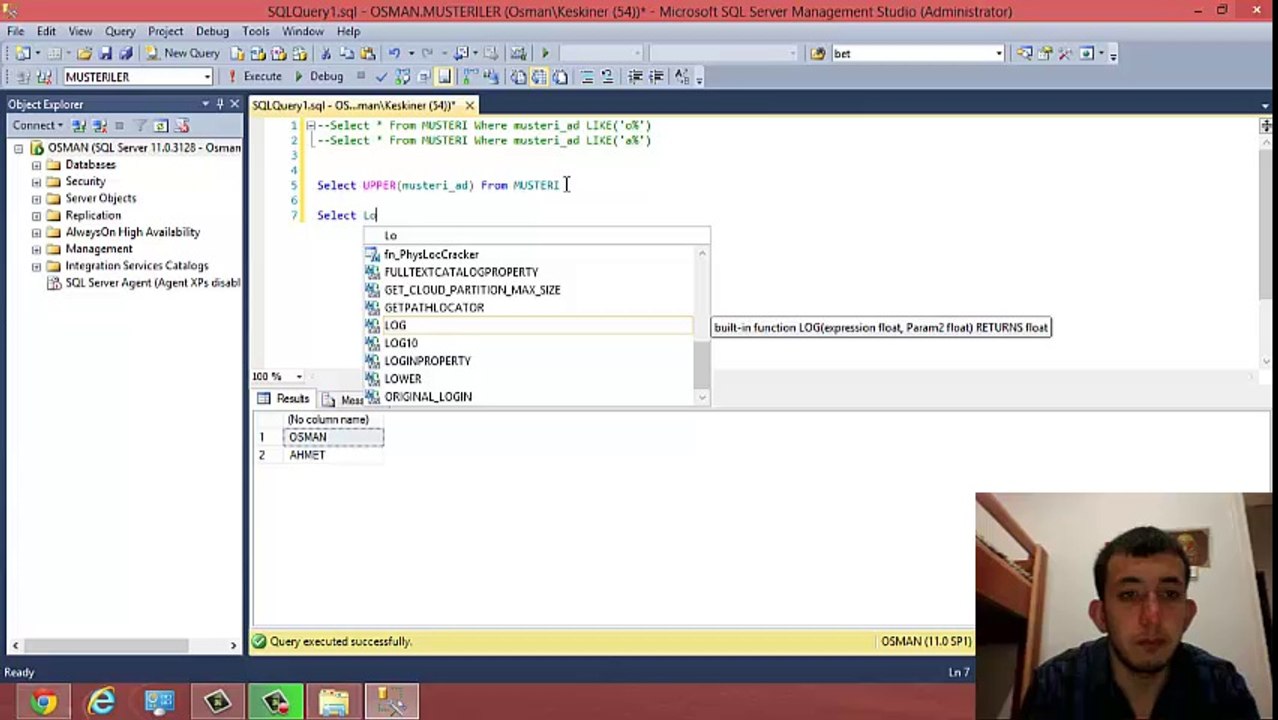Click the Debug play icon

(298, 76)
